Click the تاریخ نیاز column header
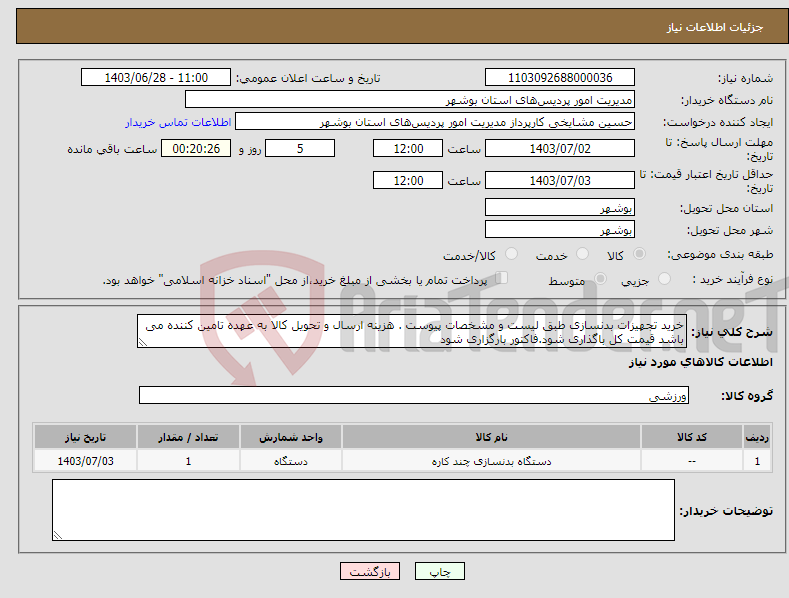This screenshot has height=598, width=789. click(x=86, y=437)
